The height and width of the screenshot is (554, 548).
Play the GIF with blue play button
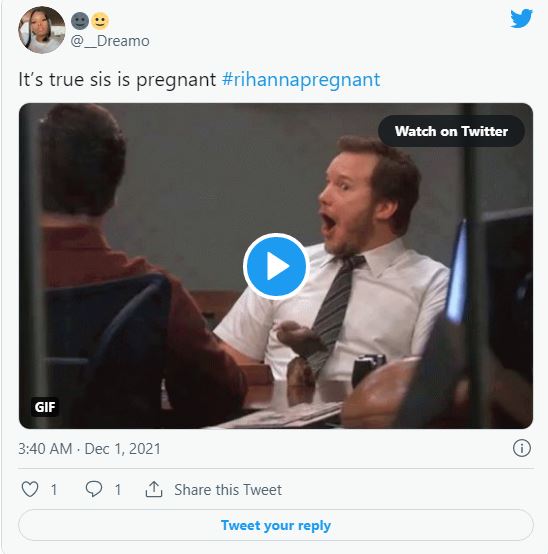click(276, 266)
